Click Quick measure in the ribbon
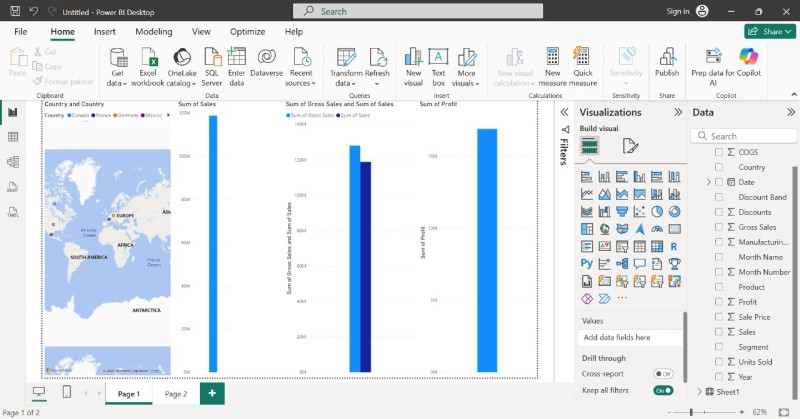Viewport: 800px width, 419px height. coord(581,58)
